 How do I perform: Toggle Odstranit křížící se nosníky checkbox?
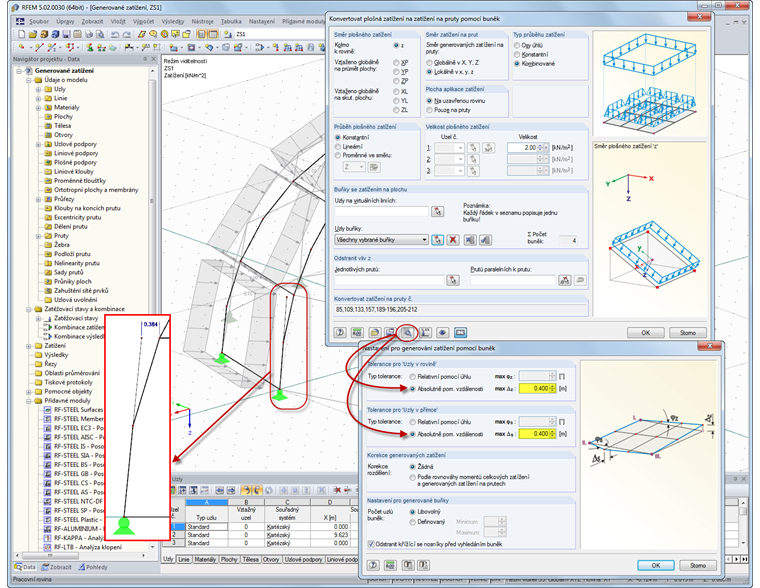[x=371, y=544]
